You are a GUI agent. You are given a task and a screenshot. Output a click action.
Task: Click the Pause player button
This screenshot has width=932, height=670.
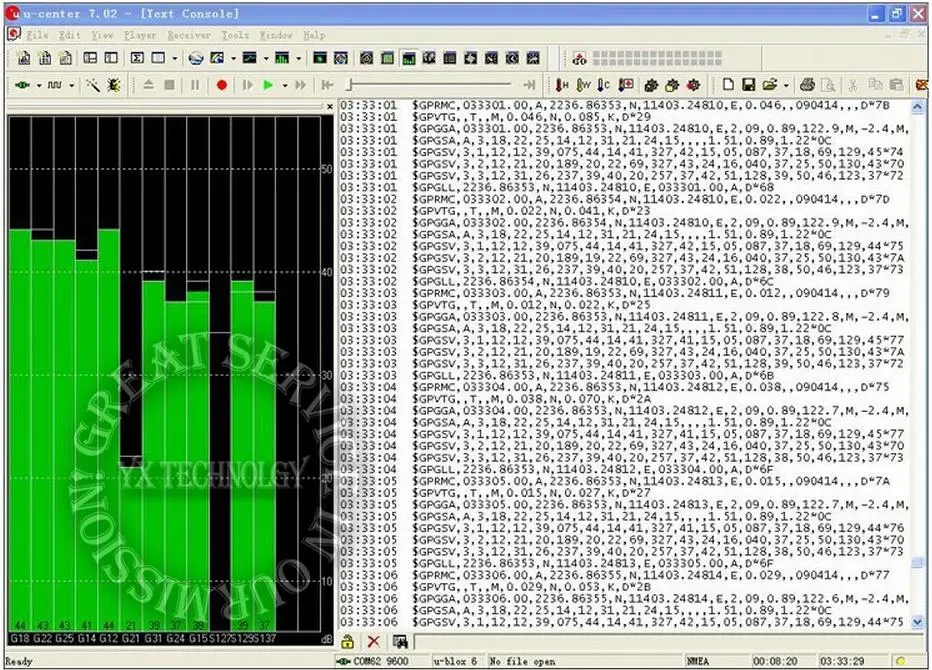click(195, 85)
